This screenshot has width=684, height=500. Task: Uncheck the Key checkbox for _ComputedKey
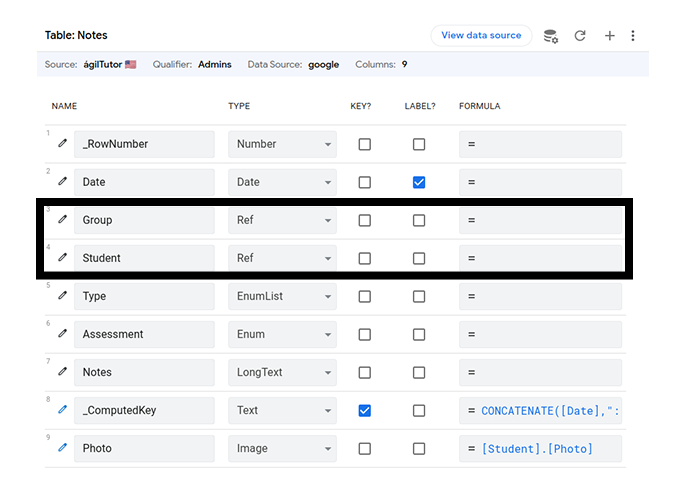[365, 410]
